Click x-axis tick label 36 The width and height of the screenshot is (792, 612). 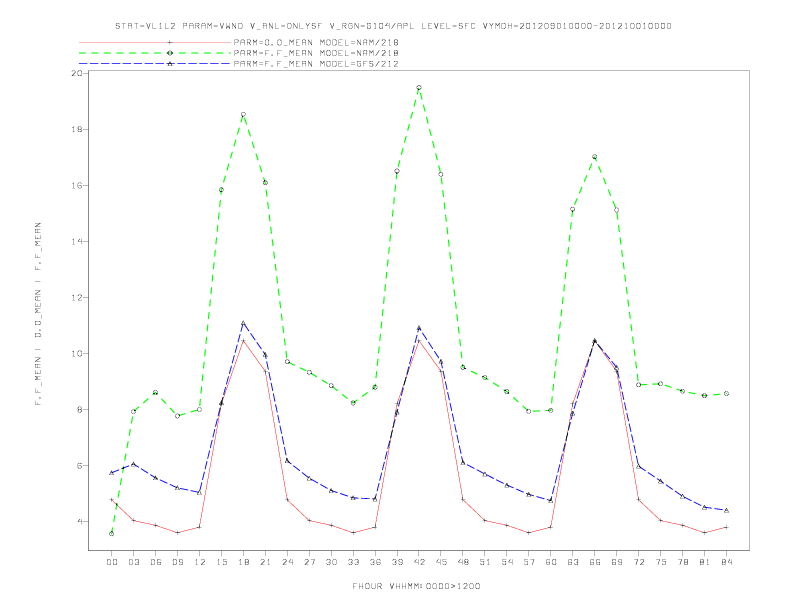tap(375, 562)
